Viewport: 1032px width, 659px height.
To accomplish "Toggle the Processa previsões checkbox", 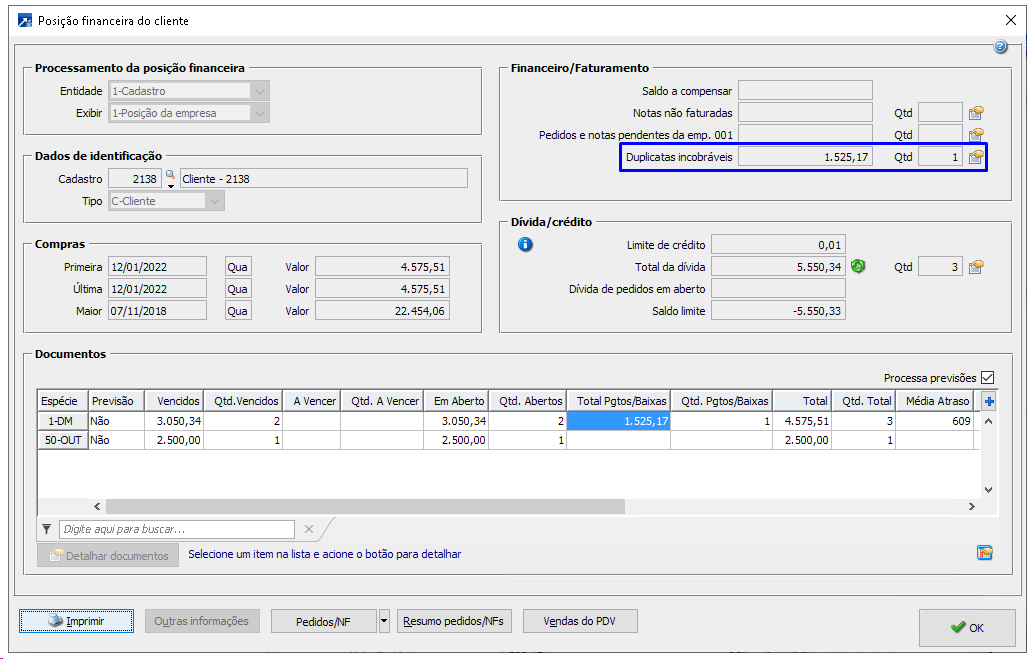I will (988, 378).
